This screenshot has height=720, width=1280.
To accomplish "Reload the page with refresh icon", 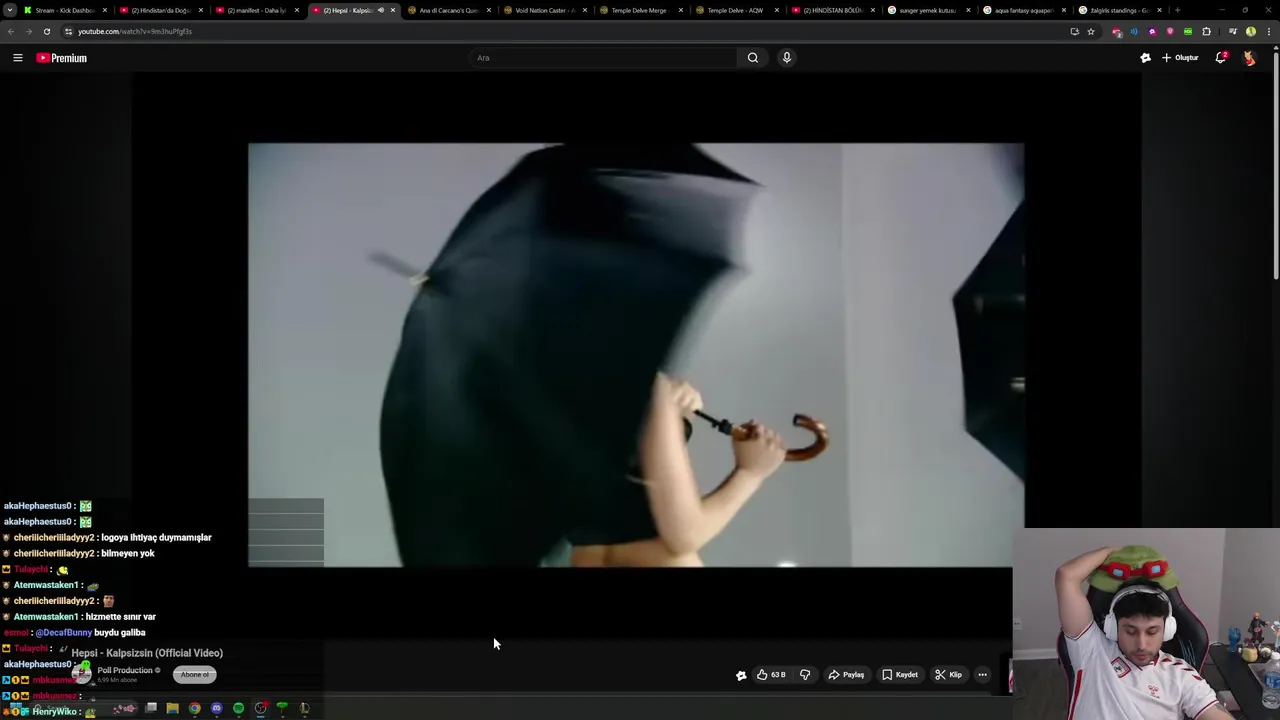I will (x=47, y=31).
